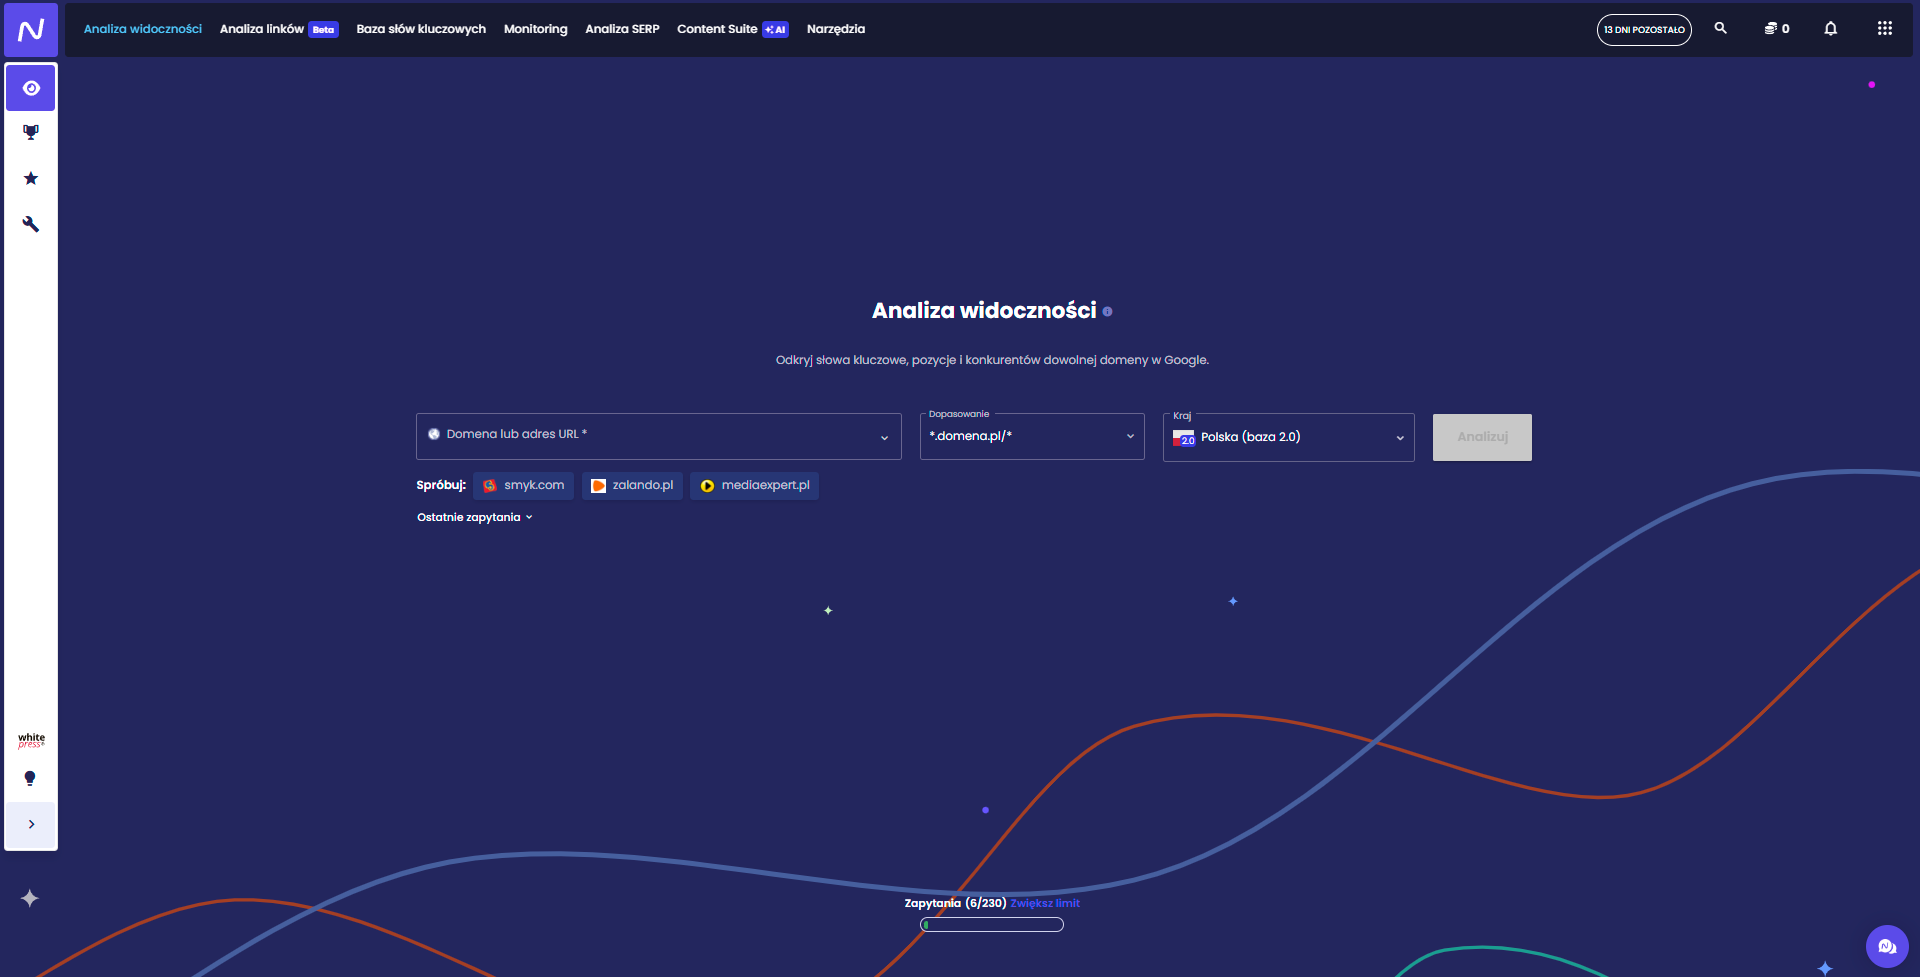Click the star icon in sidebar

click(x=31, y=178)
